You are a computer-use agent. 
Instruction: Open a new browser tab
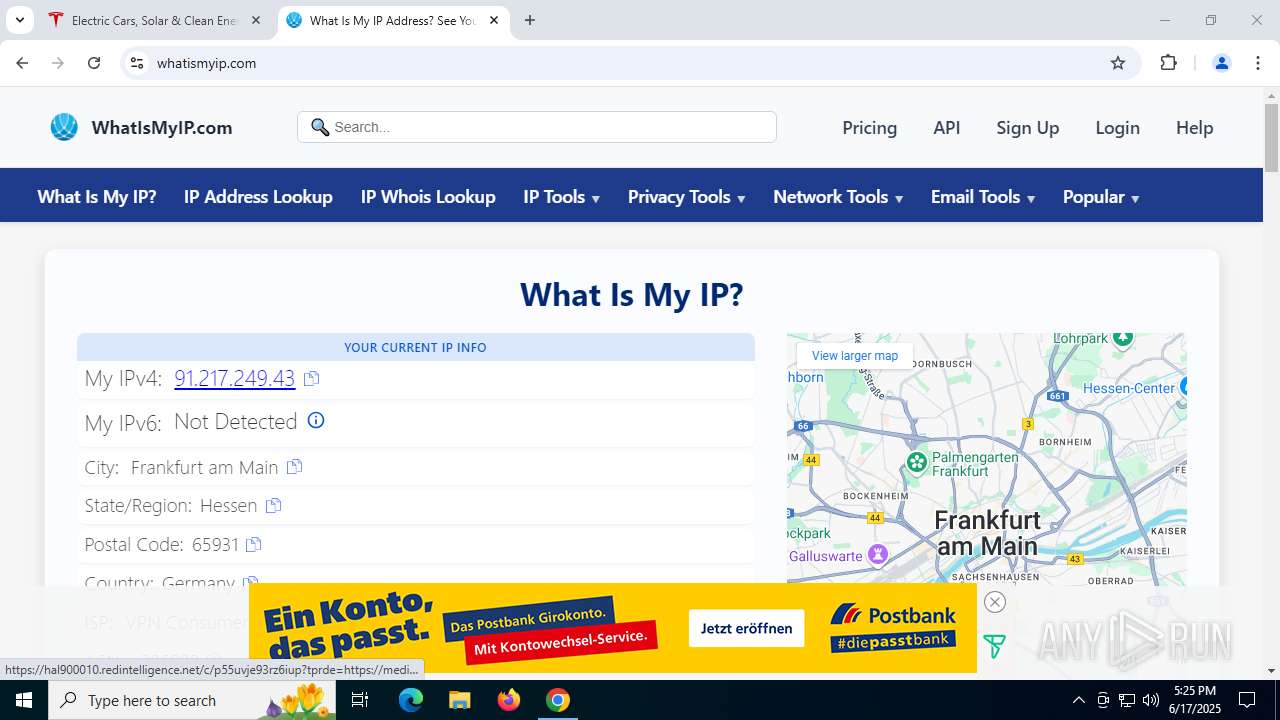530,20
